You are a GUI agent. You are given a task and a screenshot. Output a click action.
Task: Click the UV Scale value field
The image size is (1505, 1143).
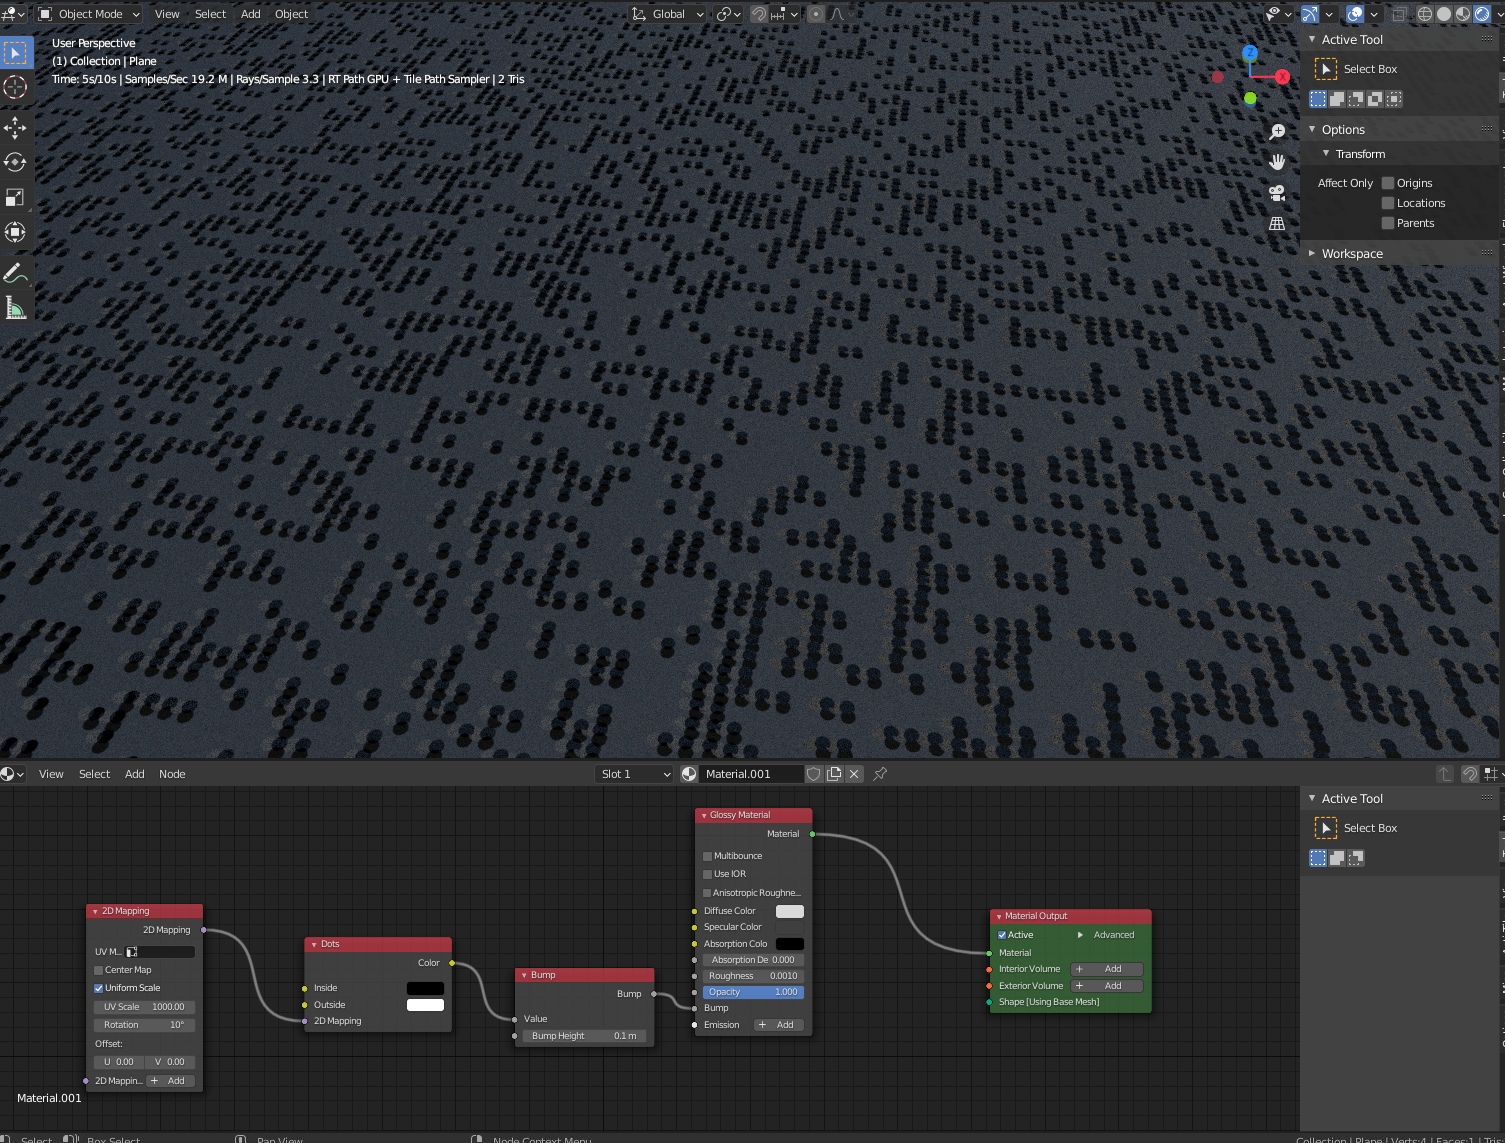144,1007
